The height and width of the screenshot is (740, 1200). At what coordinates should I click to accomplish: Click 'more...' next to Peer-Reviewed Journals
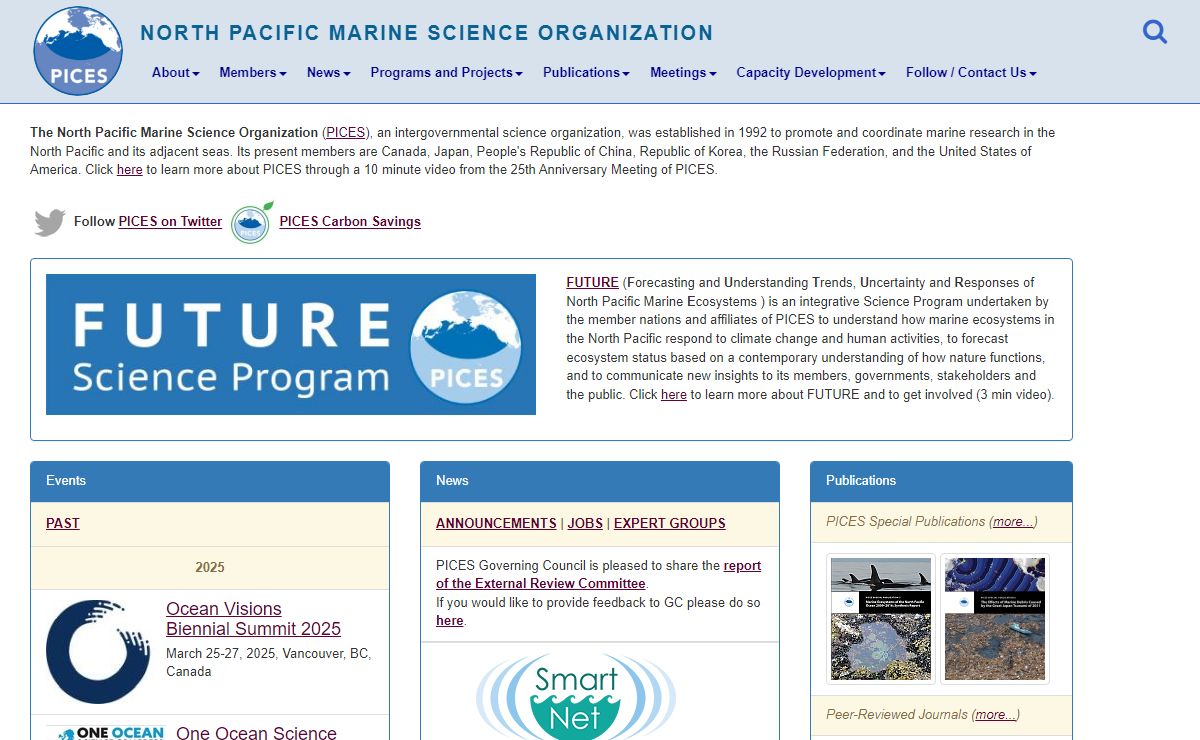[x=995, y=715]
